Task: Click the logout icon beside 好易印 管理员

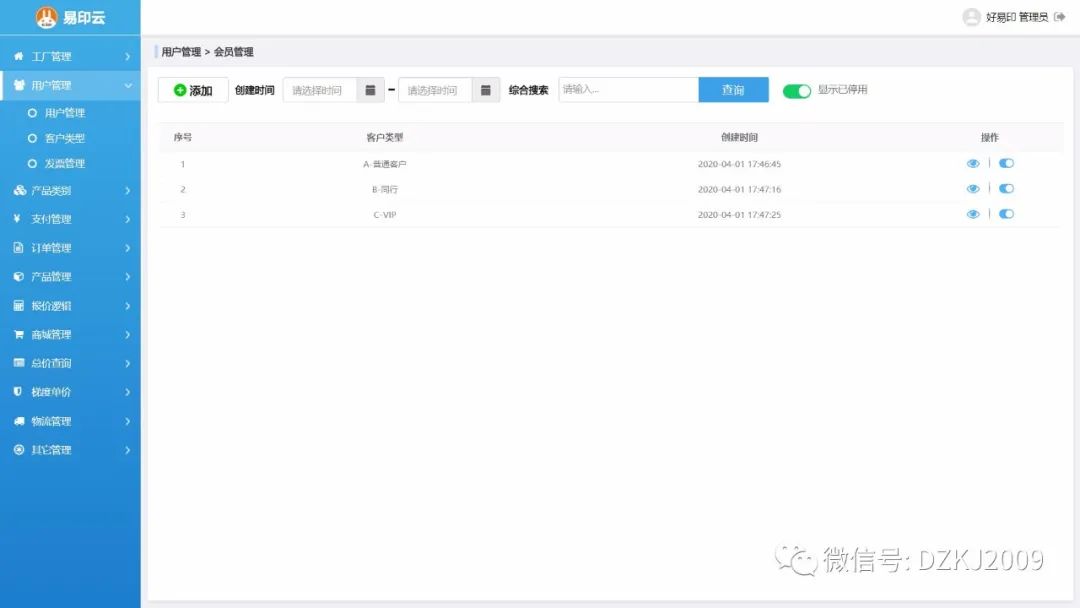Action: tap(1060, 17)
